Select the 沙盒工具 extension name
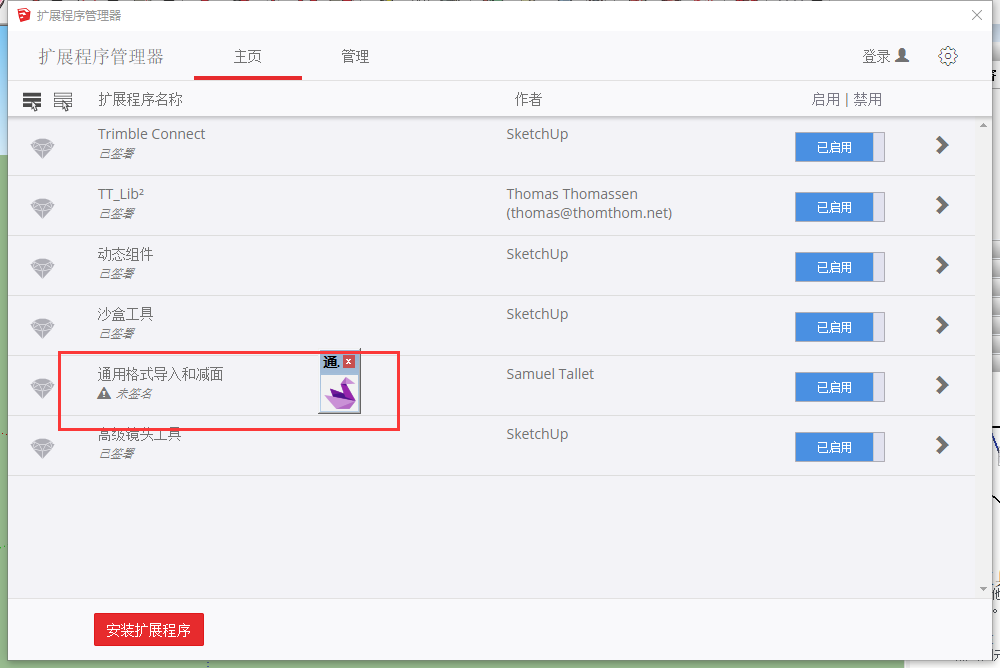 [x=125, y=314]
